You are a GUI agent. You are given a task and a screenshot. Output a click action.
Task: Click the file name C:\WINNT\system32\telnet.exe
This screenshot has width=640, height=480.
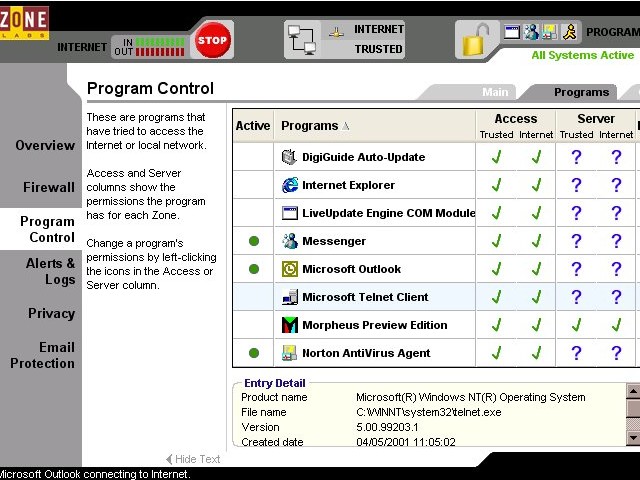429,412
